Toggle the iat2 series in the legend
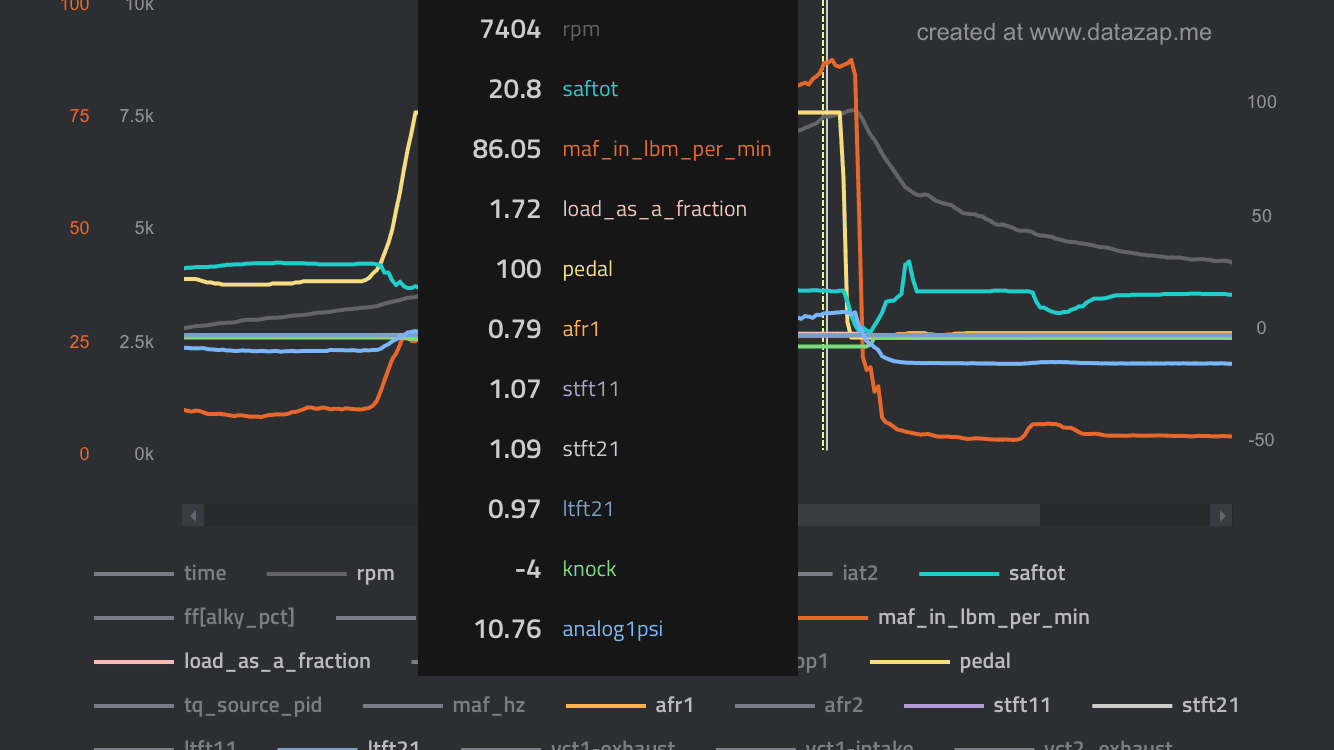The height and width of the screenshot is (750, 1334). pyautogui.click(x=836, y=573)
